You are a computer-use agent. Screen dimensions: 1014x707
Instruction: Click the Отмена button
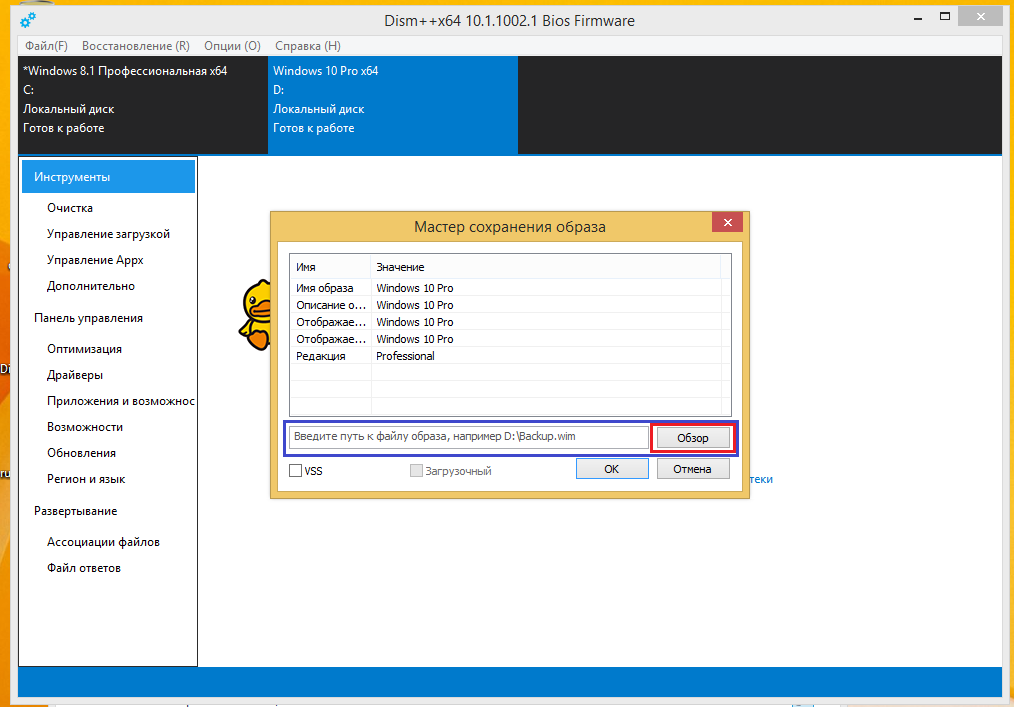(x=693, y=469)
